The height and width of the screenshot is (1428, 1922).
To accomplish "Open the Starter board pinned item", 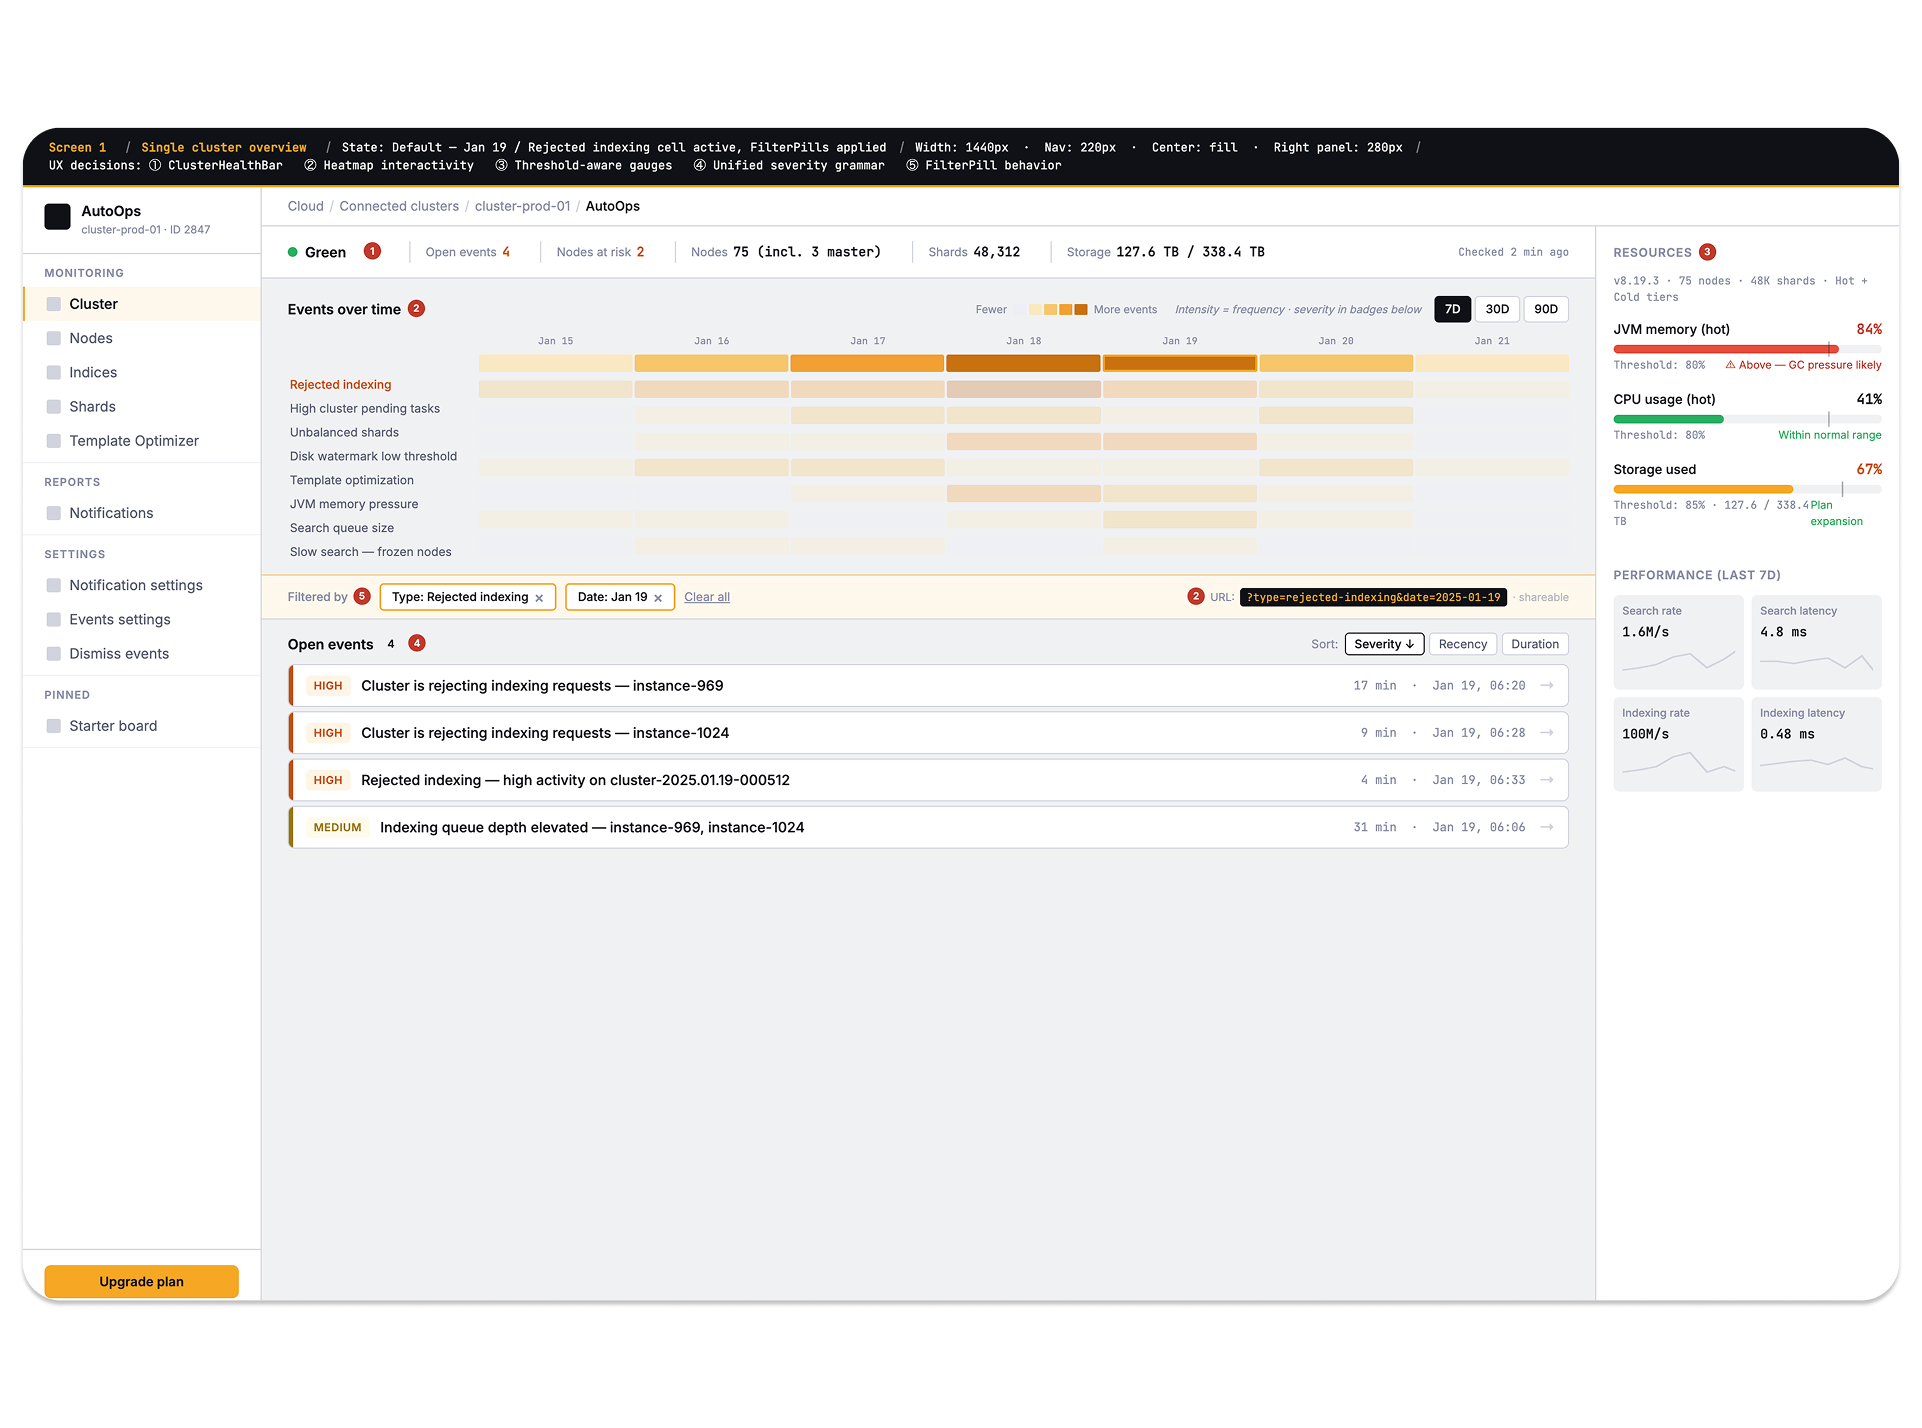I will click(54, 726).
